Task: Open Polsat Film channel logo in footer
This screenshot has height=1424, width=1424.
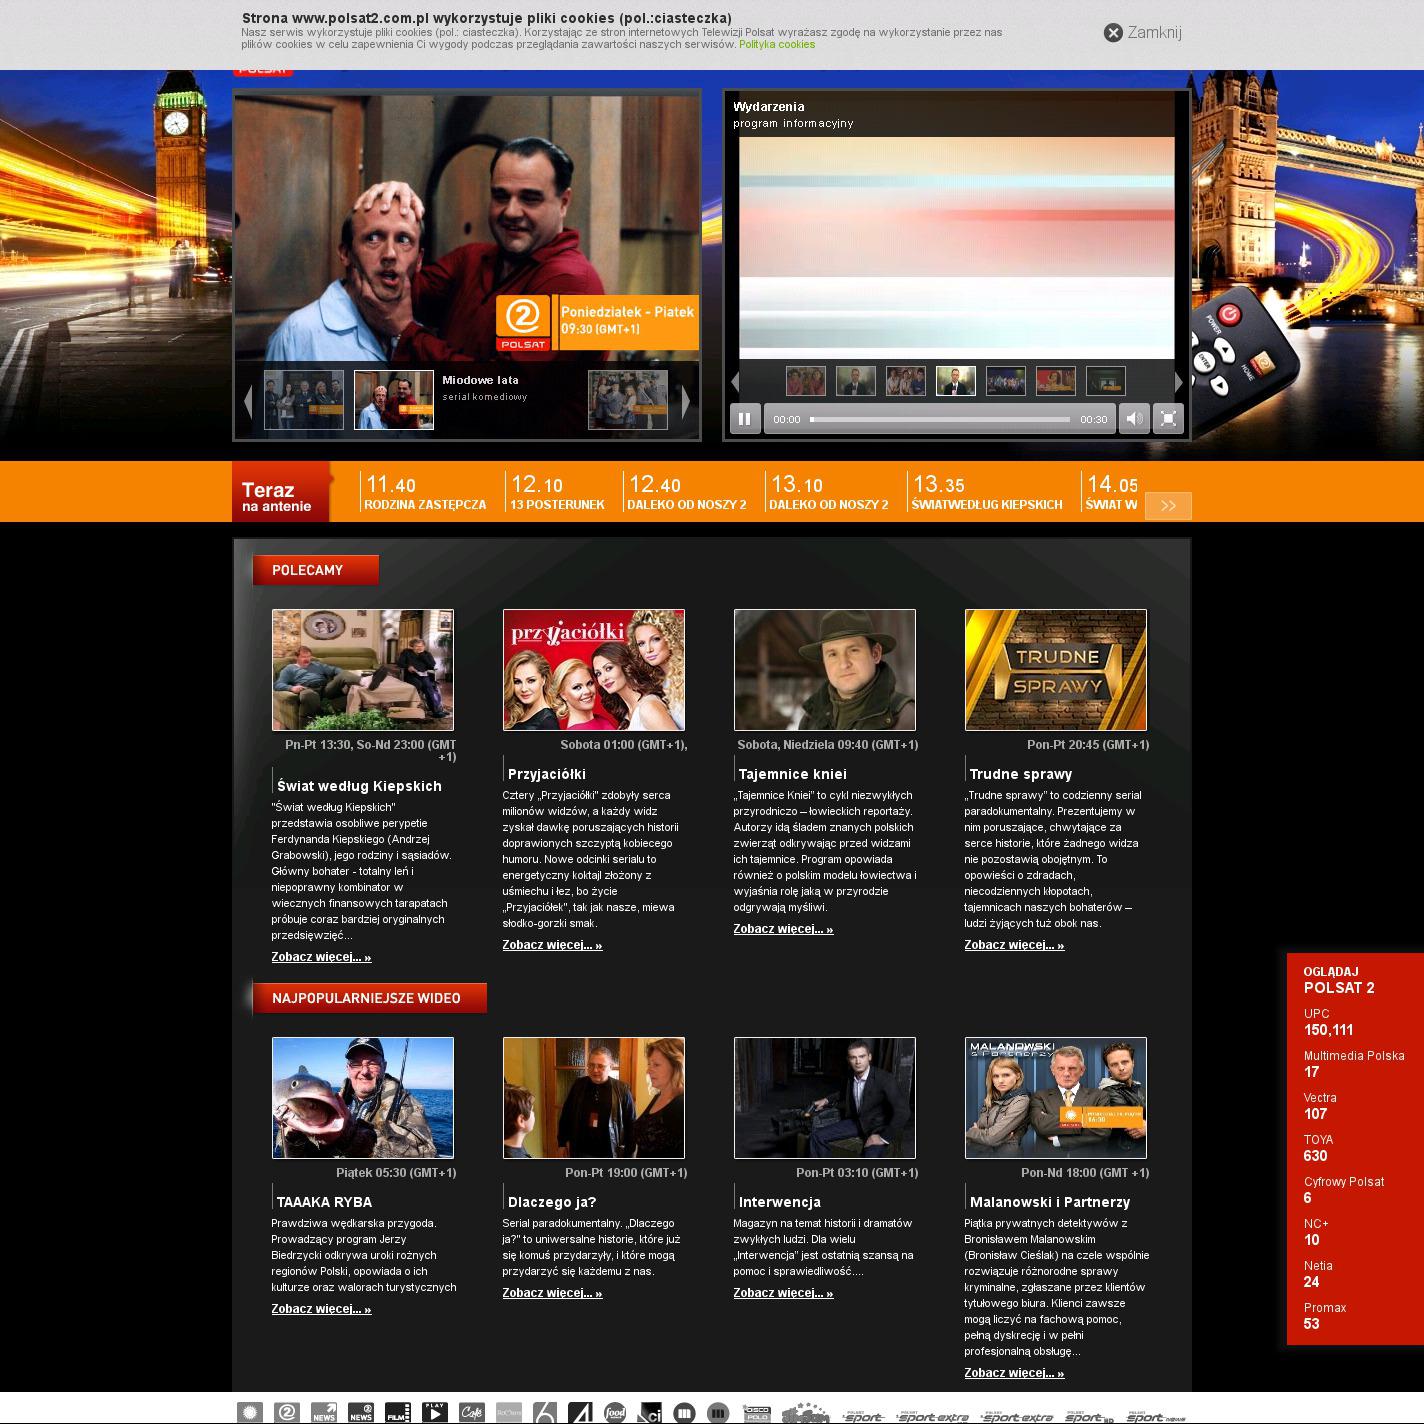Action: 397,1412
